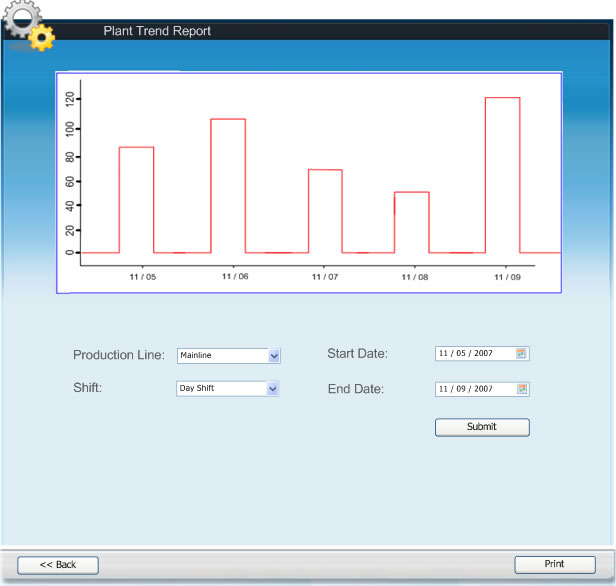Expand the Production Line dropdown arrow
616x586 pixels.
click(x=274, y=355)
